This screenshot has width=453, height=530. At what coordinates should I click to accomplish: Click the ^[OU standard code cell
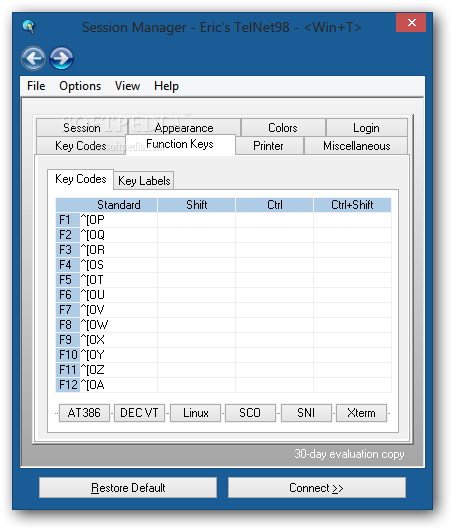[119, 295]
